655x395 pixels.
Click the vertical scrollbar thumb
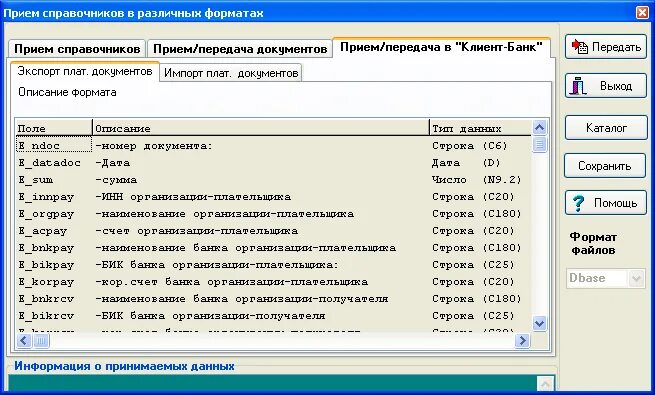[x=539, y=144]
